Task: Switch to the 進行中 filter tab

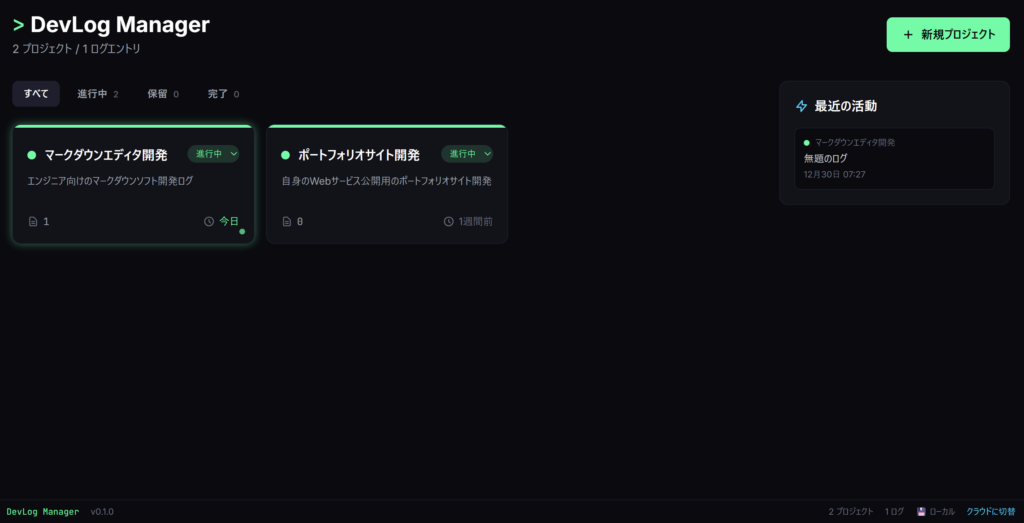Action: (x=97, y=94)
